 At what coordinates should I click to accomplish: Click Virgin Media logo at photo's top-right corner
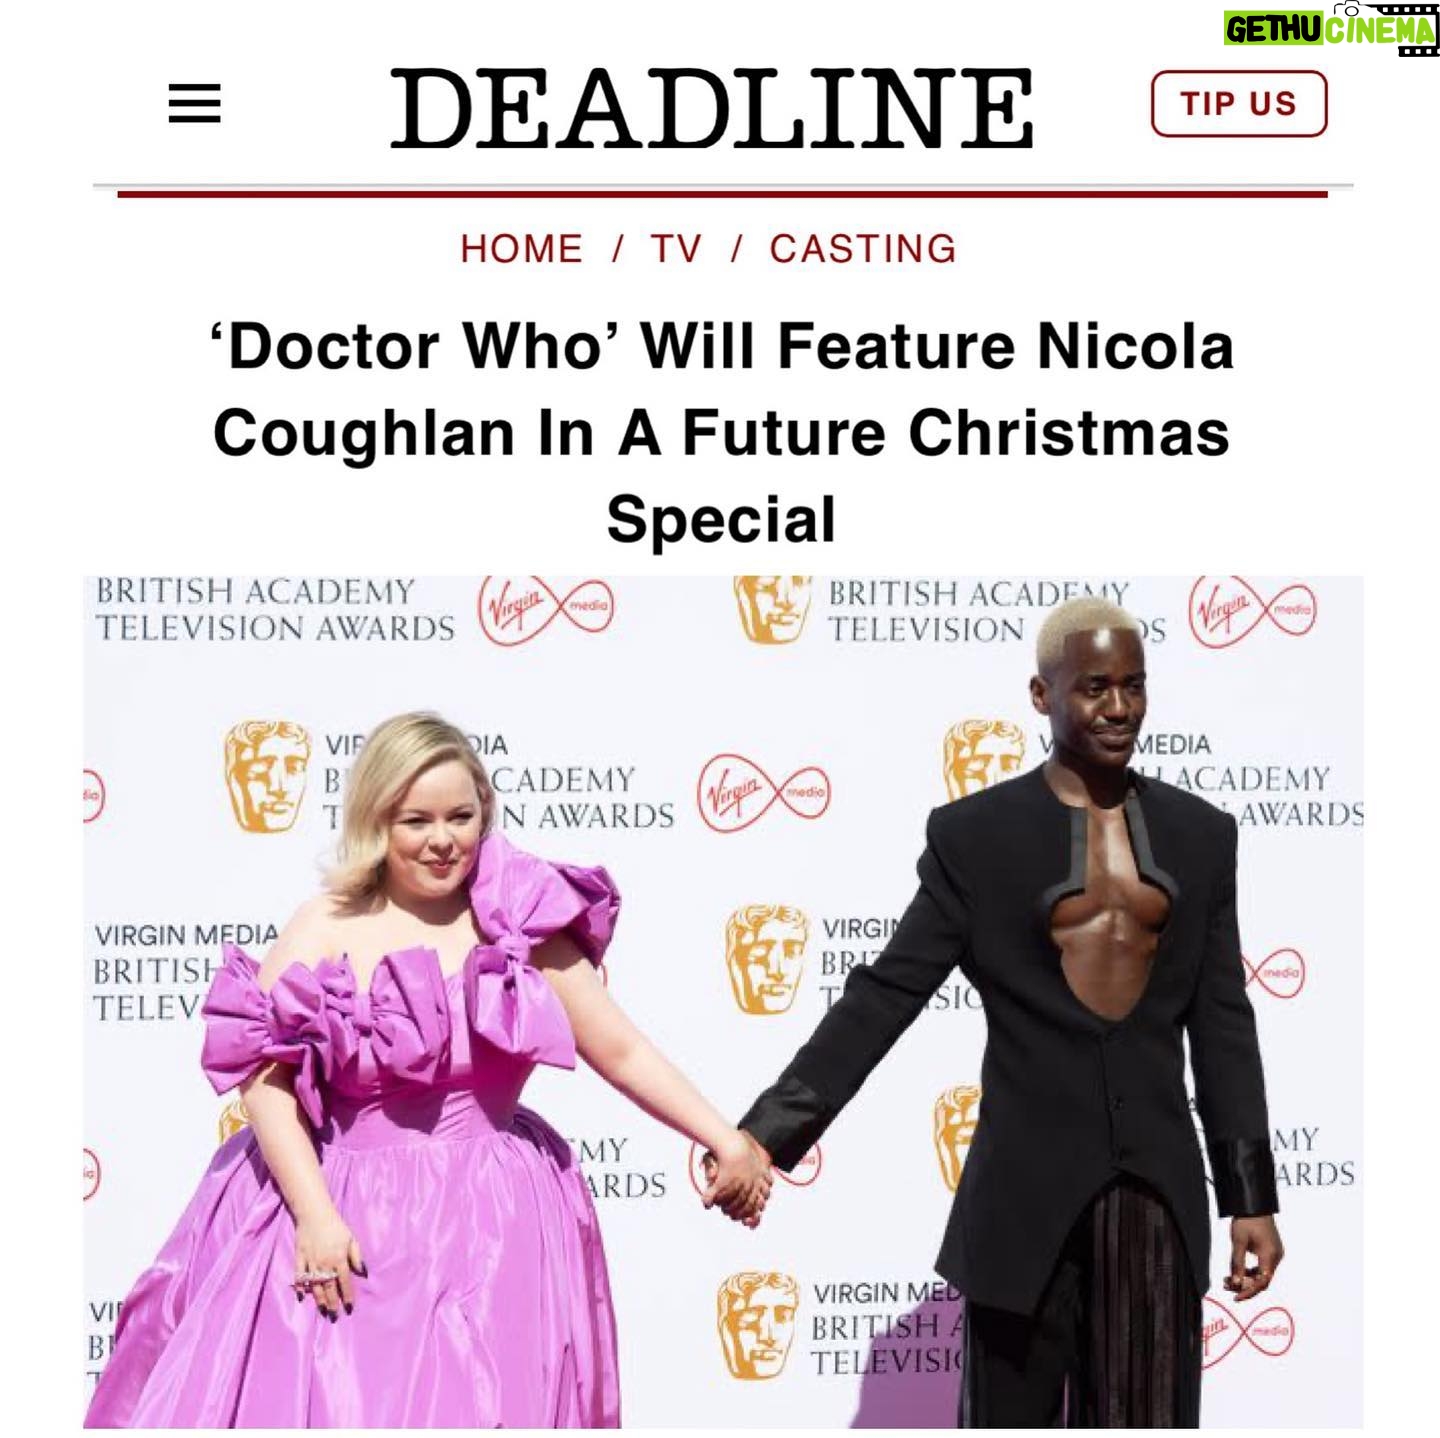coord(1254,611)
